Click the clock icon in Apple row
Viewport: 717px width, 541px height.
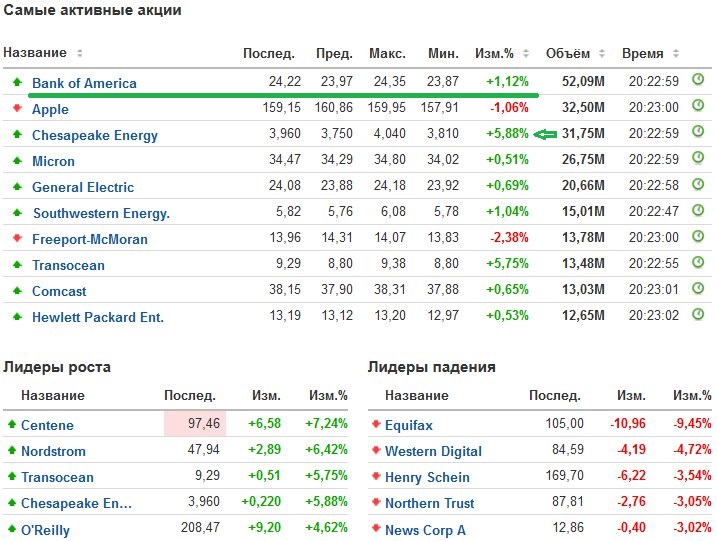coord(698,107)
